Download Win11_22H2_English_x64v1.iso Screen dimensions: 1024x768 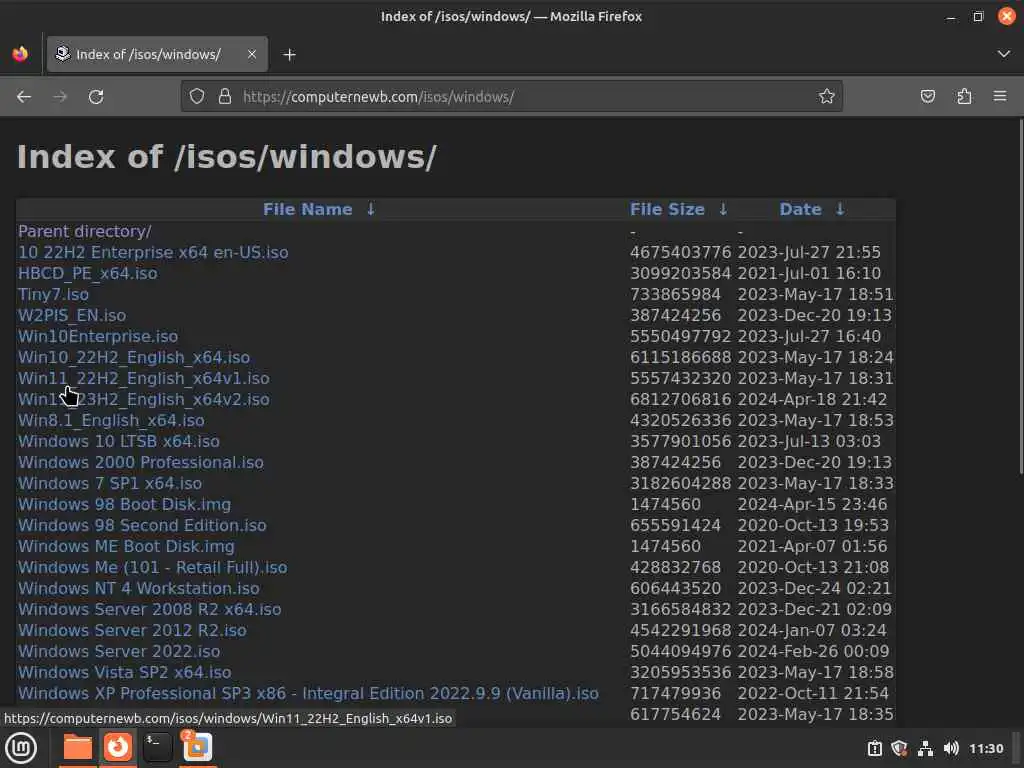pos(143,378)
